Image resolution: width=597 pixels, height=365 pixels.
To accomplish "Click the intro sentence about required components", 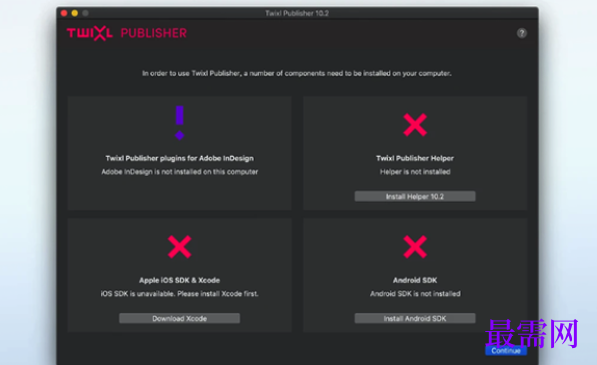I will 297,73.
